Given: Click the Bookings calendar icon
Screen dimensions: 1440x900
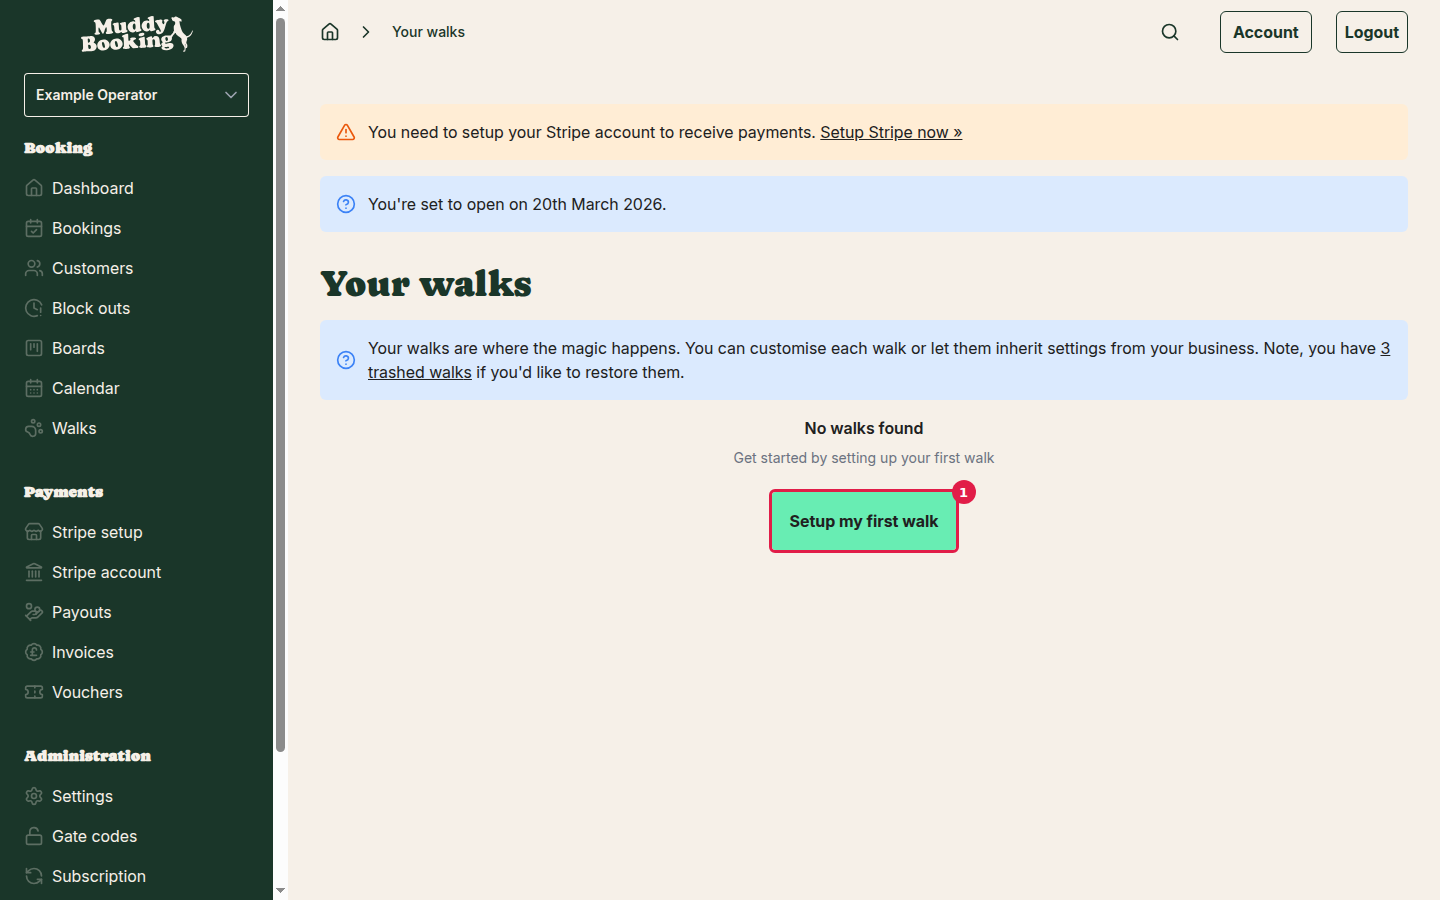Looking at the screenshot, I should point(33,228).
